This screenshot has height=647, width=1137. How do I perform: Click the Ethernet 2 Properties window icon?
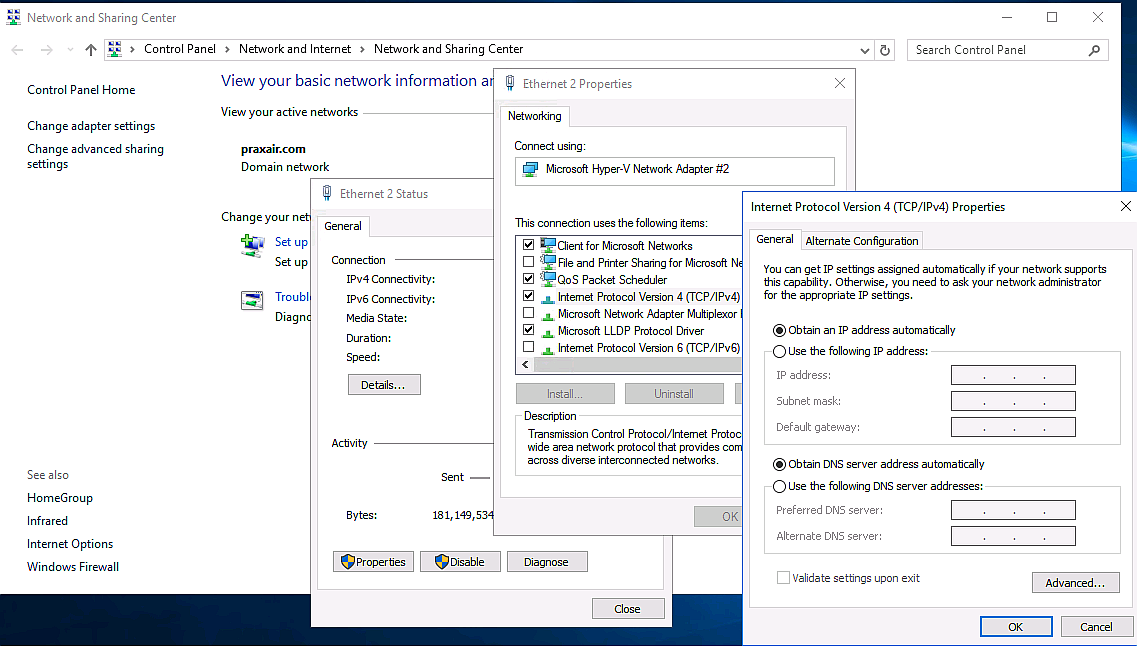click(x=510, y=83)
